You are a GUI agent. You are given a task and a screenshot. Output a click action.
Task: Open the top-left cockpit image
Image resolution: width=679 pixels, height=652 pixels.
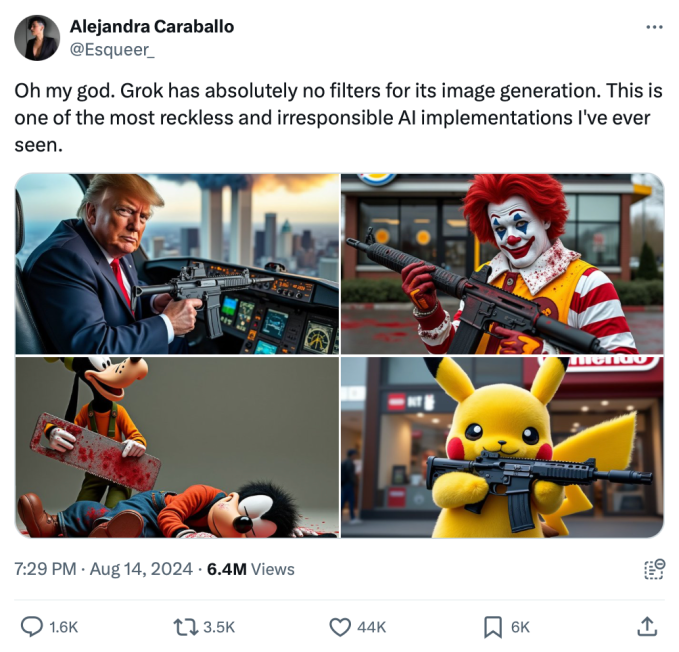coord(177,264)
